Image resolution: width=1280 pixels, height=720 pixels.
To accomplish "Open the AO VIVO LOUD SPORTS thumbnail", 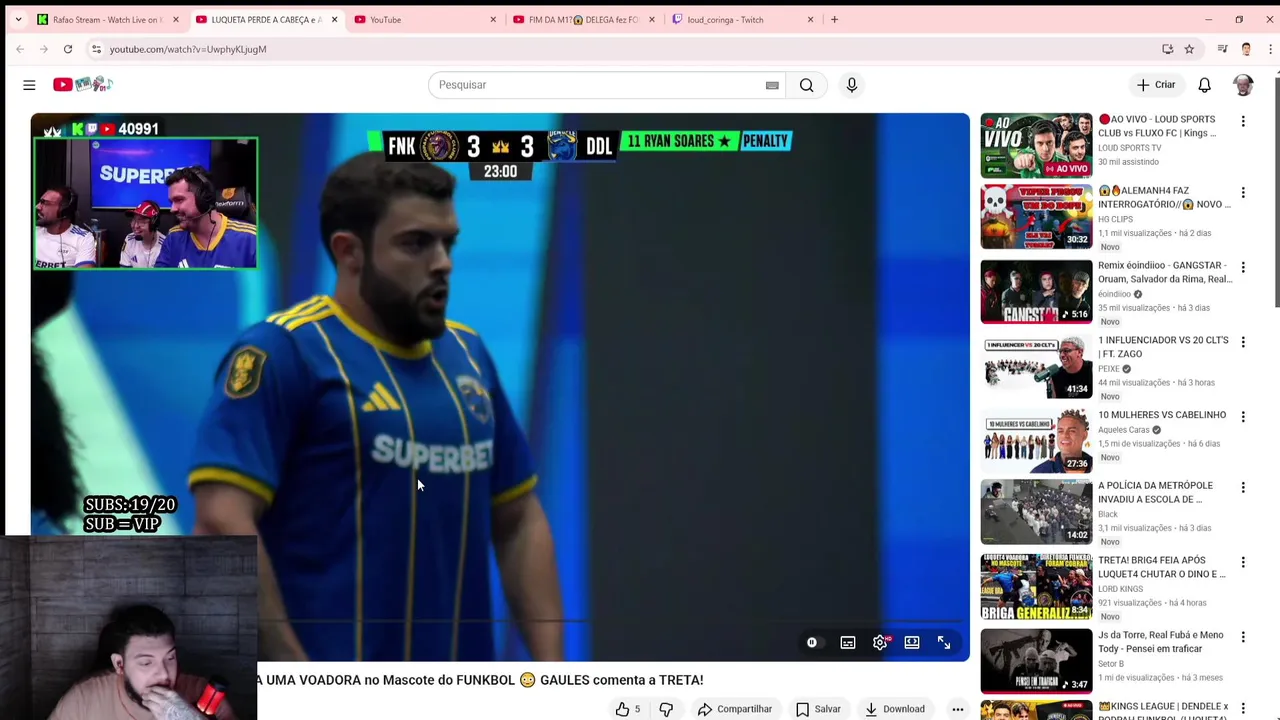I will coord(1036,145).
